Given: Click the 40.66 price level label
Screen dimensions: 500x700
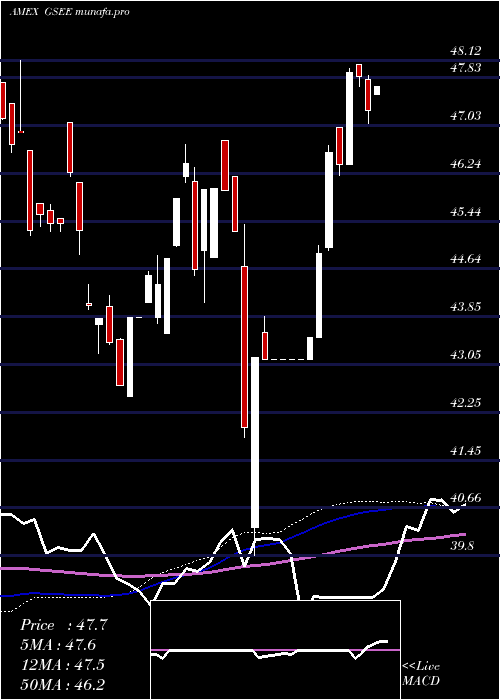Looking at the screenshot, I should click(x=466, y=498).
